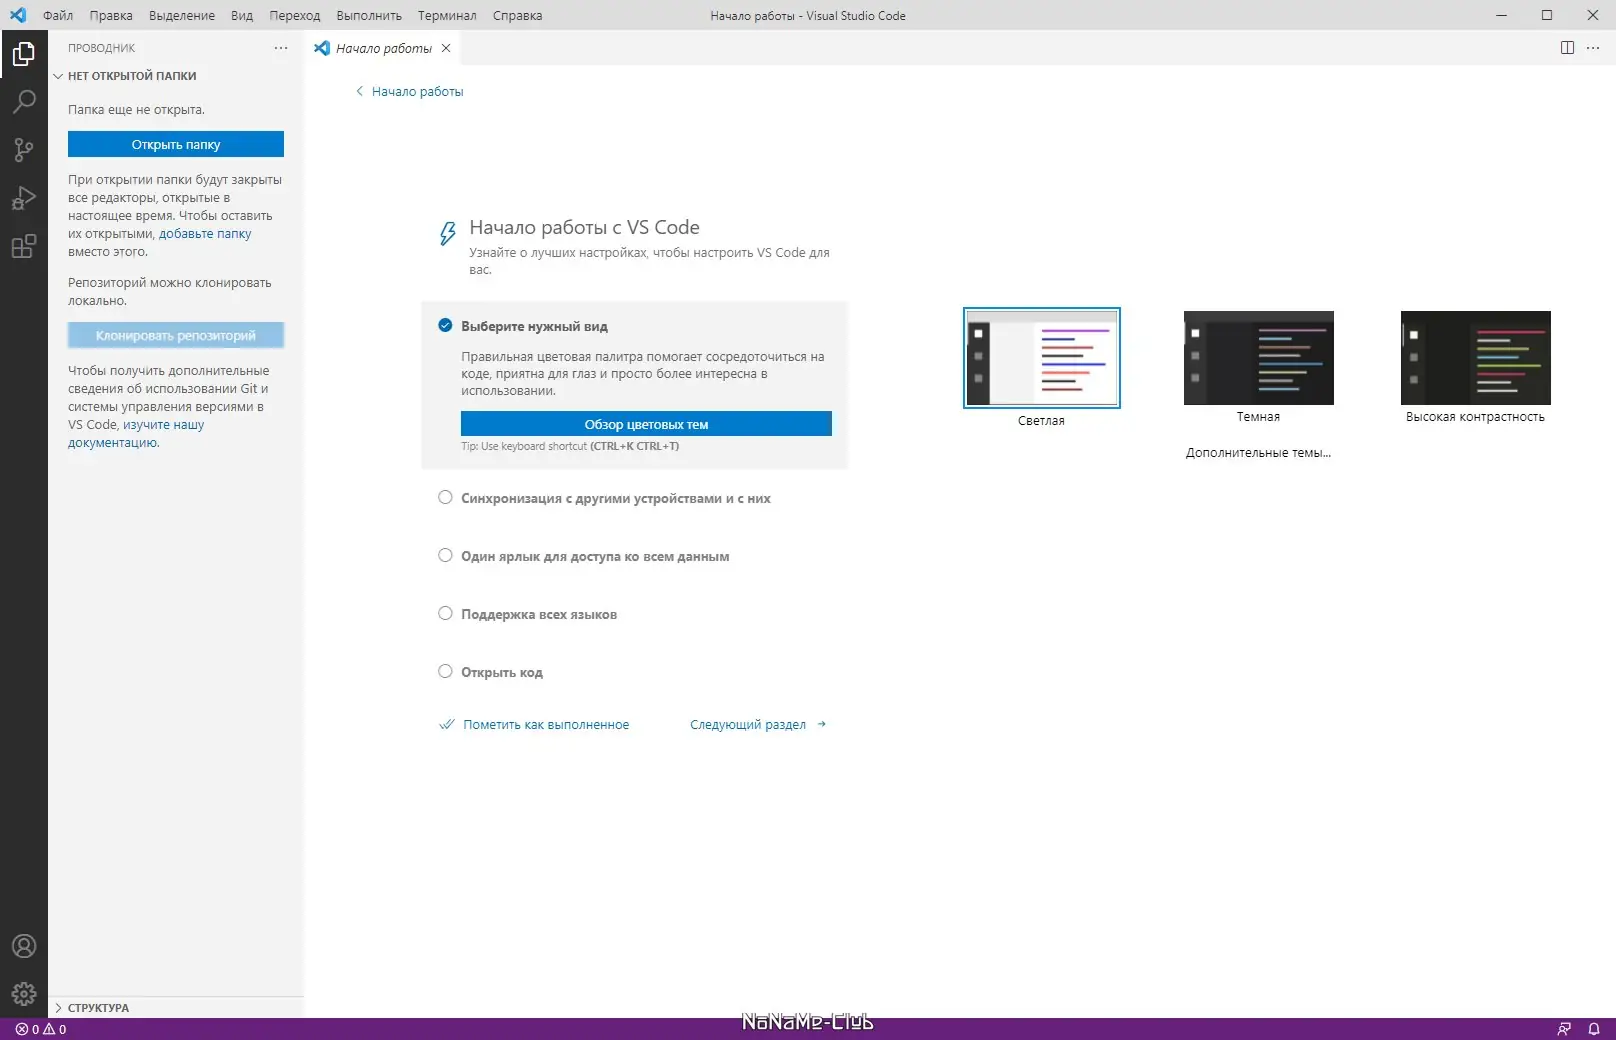1616x1040 pixels.
Task: Open the Explorer view in activity bar
Action: point(24,54)
